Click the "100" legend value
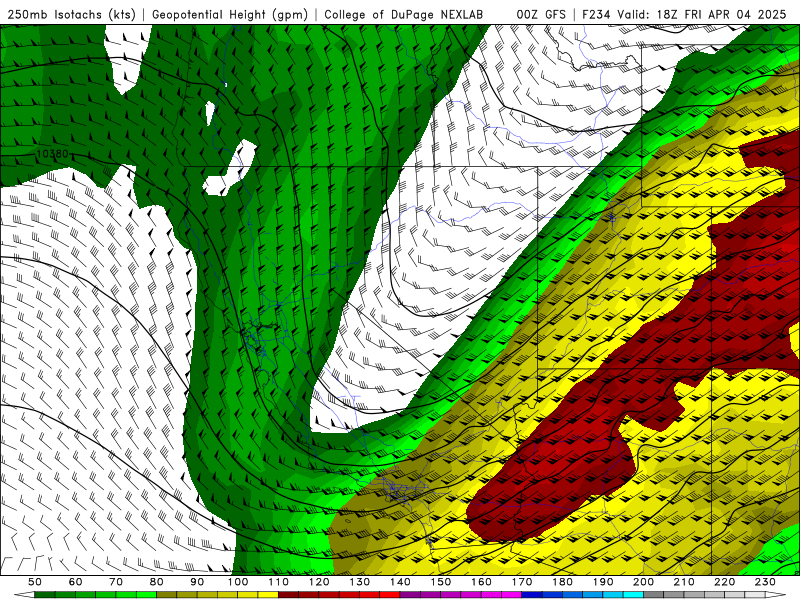This screenshot has width=800, height=600. (238, 582)
